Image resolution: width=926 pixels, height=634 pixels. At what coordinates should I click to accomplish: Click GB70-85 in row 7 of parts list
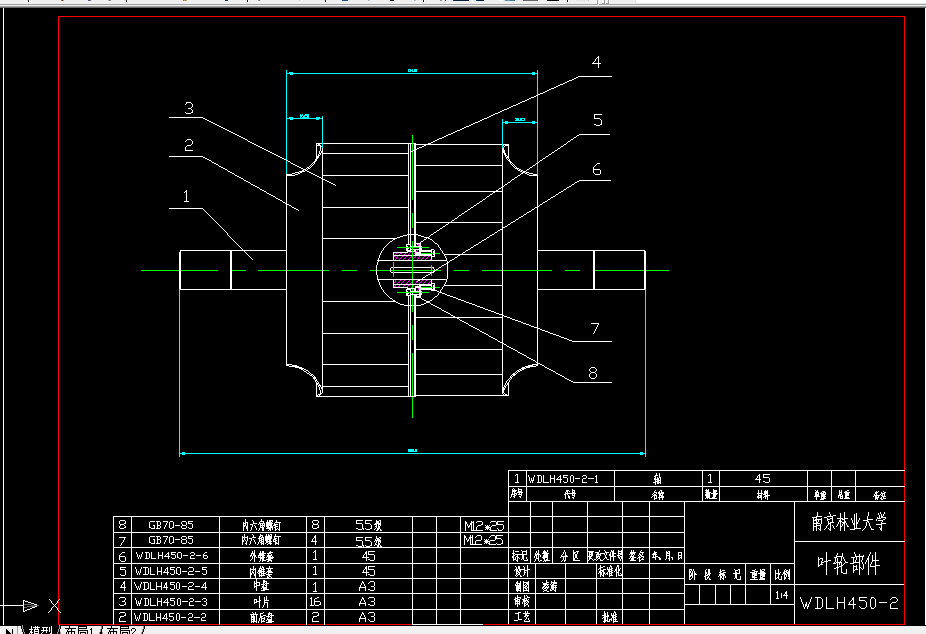(x=171, y=540)
